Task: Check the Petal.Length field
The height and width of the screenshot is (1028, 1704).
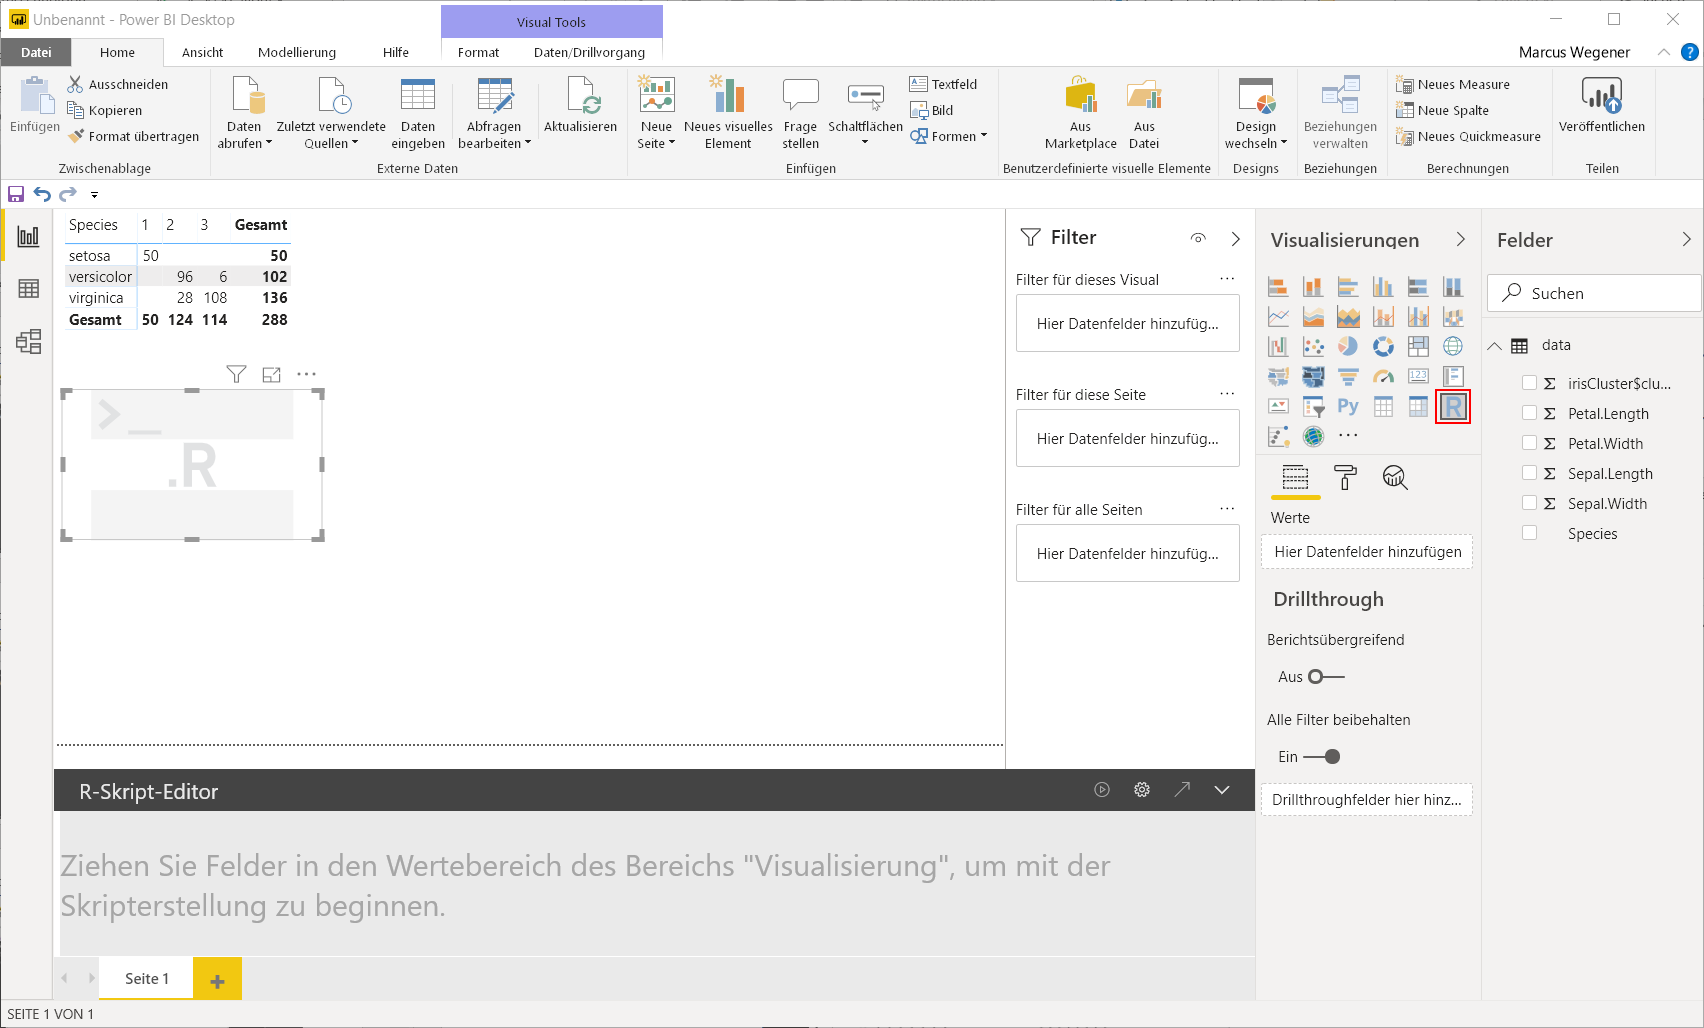Action: click(1529, 413)
